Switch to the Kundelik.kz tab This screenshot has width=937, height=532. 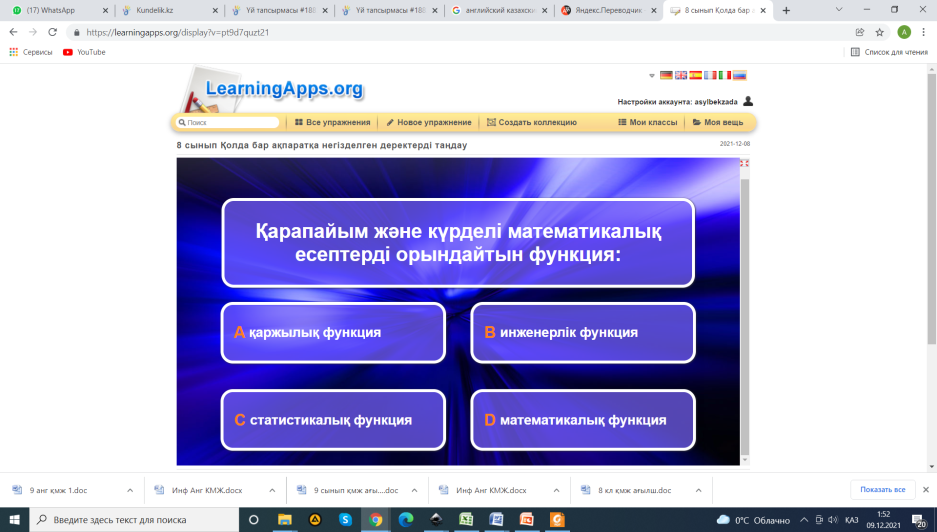pyautogui.click(x=170, y=10)
